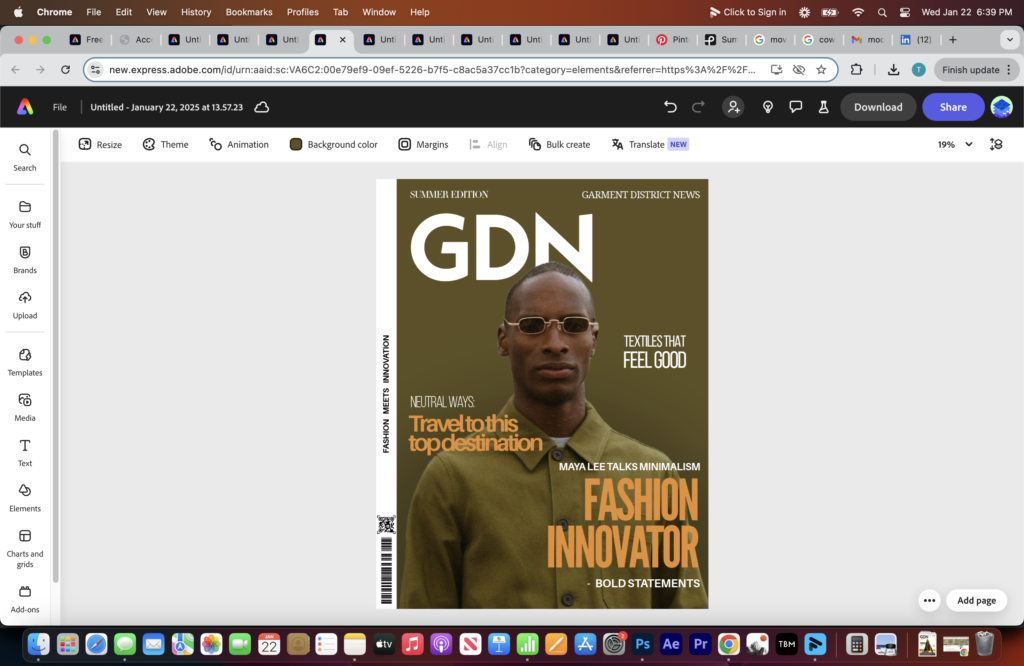Open the Bookmarks menu in menu bar
This screenshot has height=666, width=1024.
coord(248,12)
